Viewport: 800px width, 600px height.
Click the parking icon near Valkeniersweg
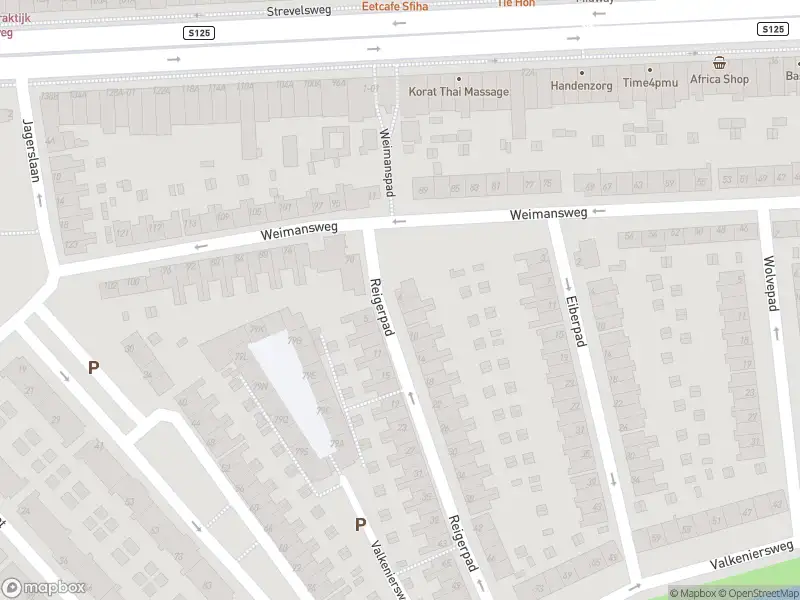(360, 524)
